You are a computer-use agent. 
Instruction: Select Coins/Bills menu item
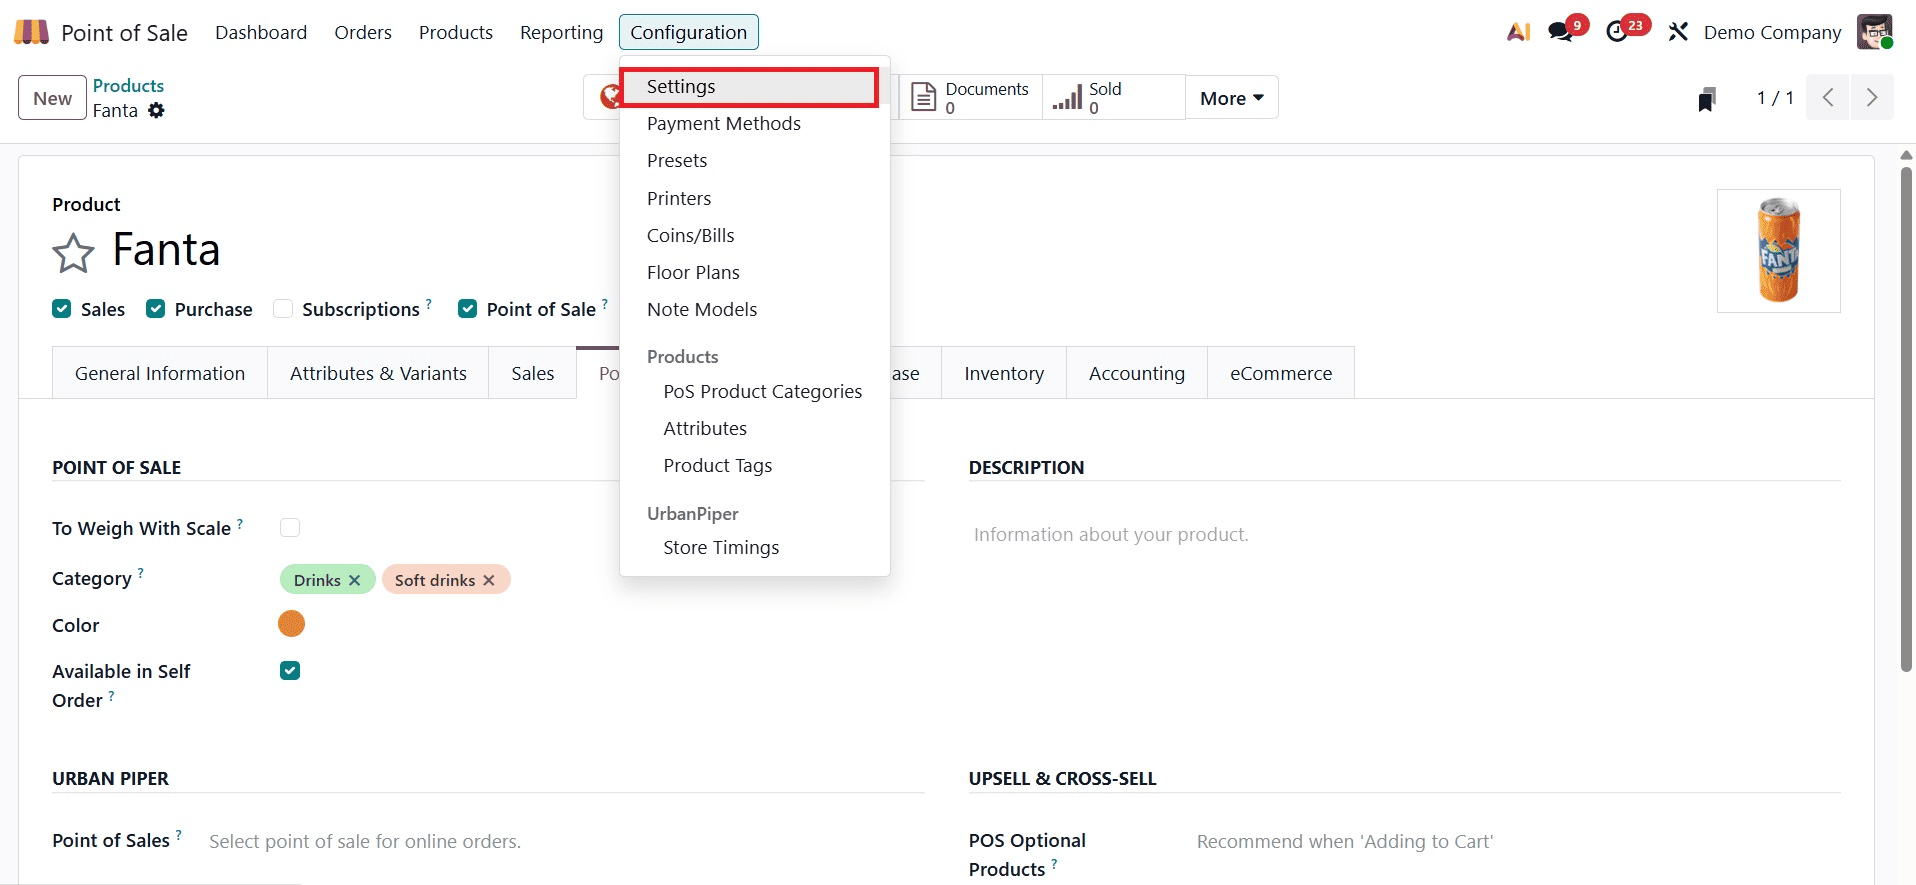755,235
